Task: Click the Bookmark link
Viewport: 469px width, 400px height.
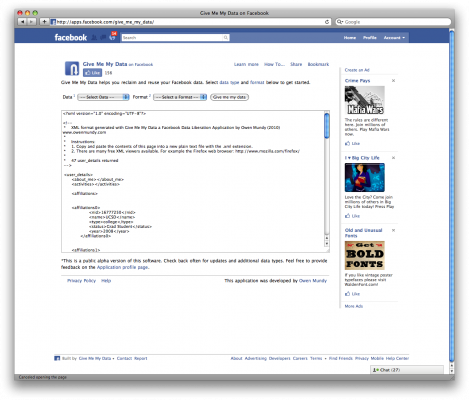Action: (x=318, y=64)
